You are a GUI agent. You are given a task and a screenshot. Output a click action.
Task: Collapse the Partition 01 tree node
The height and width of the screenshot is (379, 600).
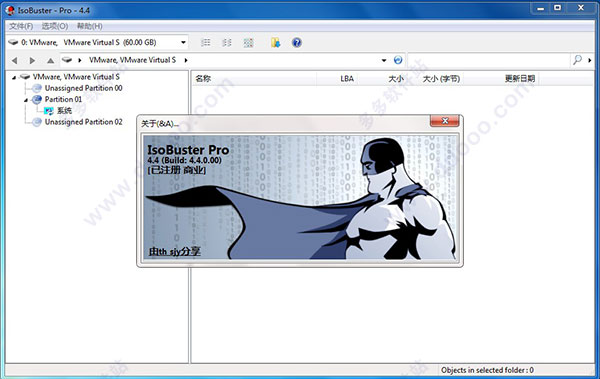click(26, 100)
